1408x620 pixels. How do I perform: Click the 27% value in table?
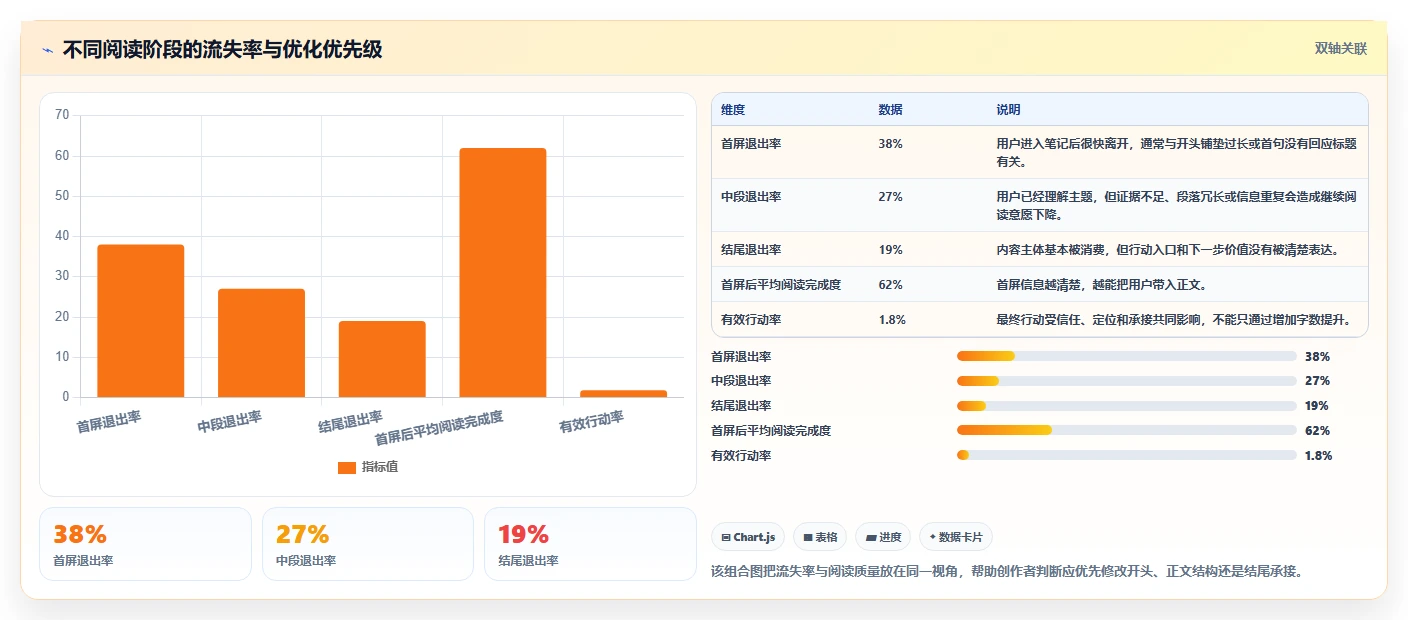click(890, 197)
